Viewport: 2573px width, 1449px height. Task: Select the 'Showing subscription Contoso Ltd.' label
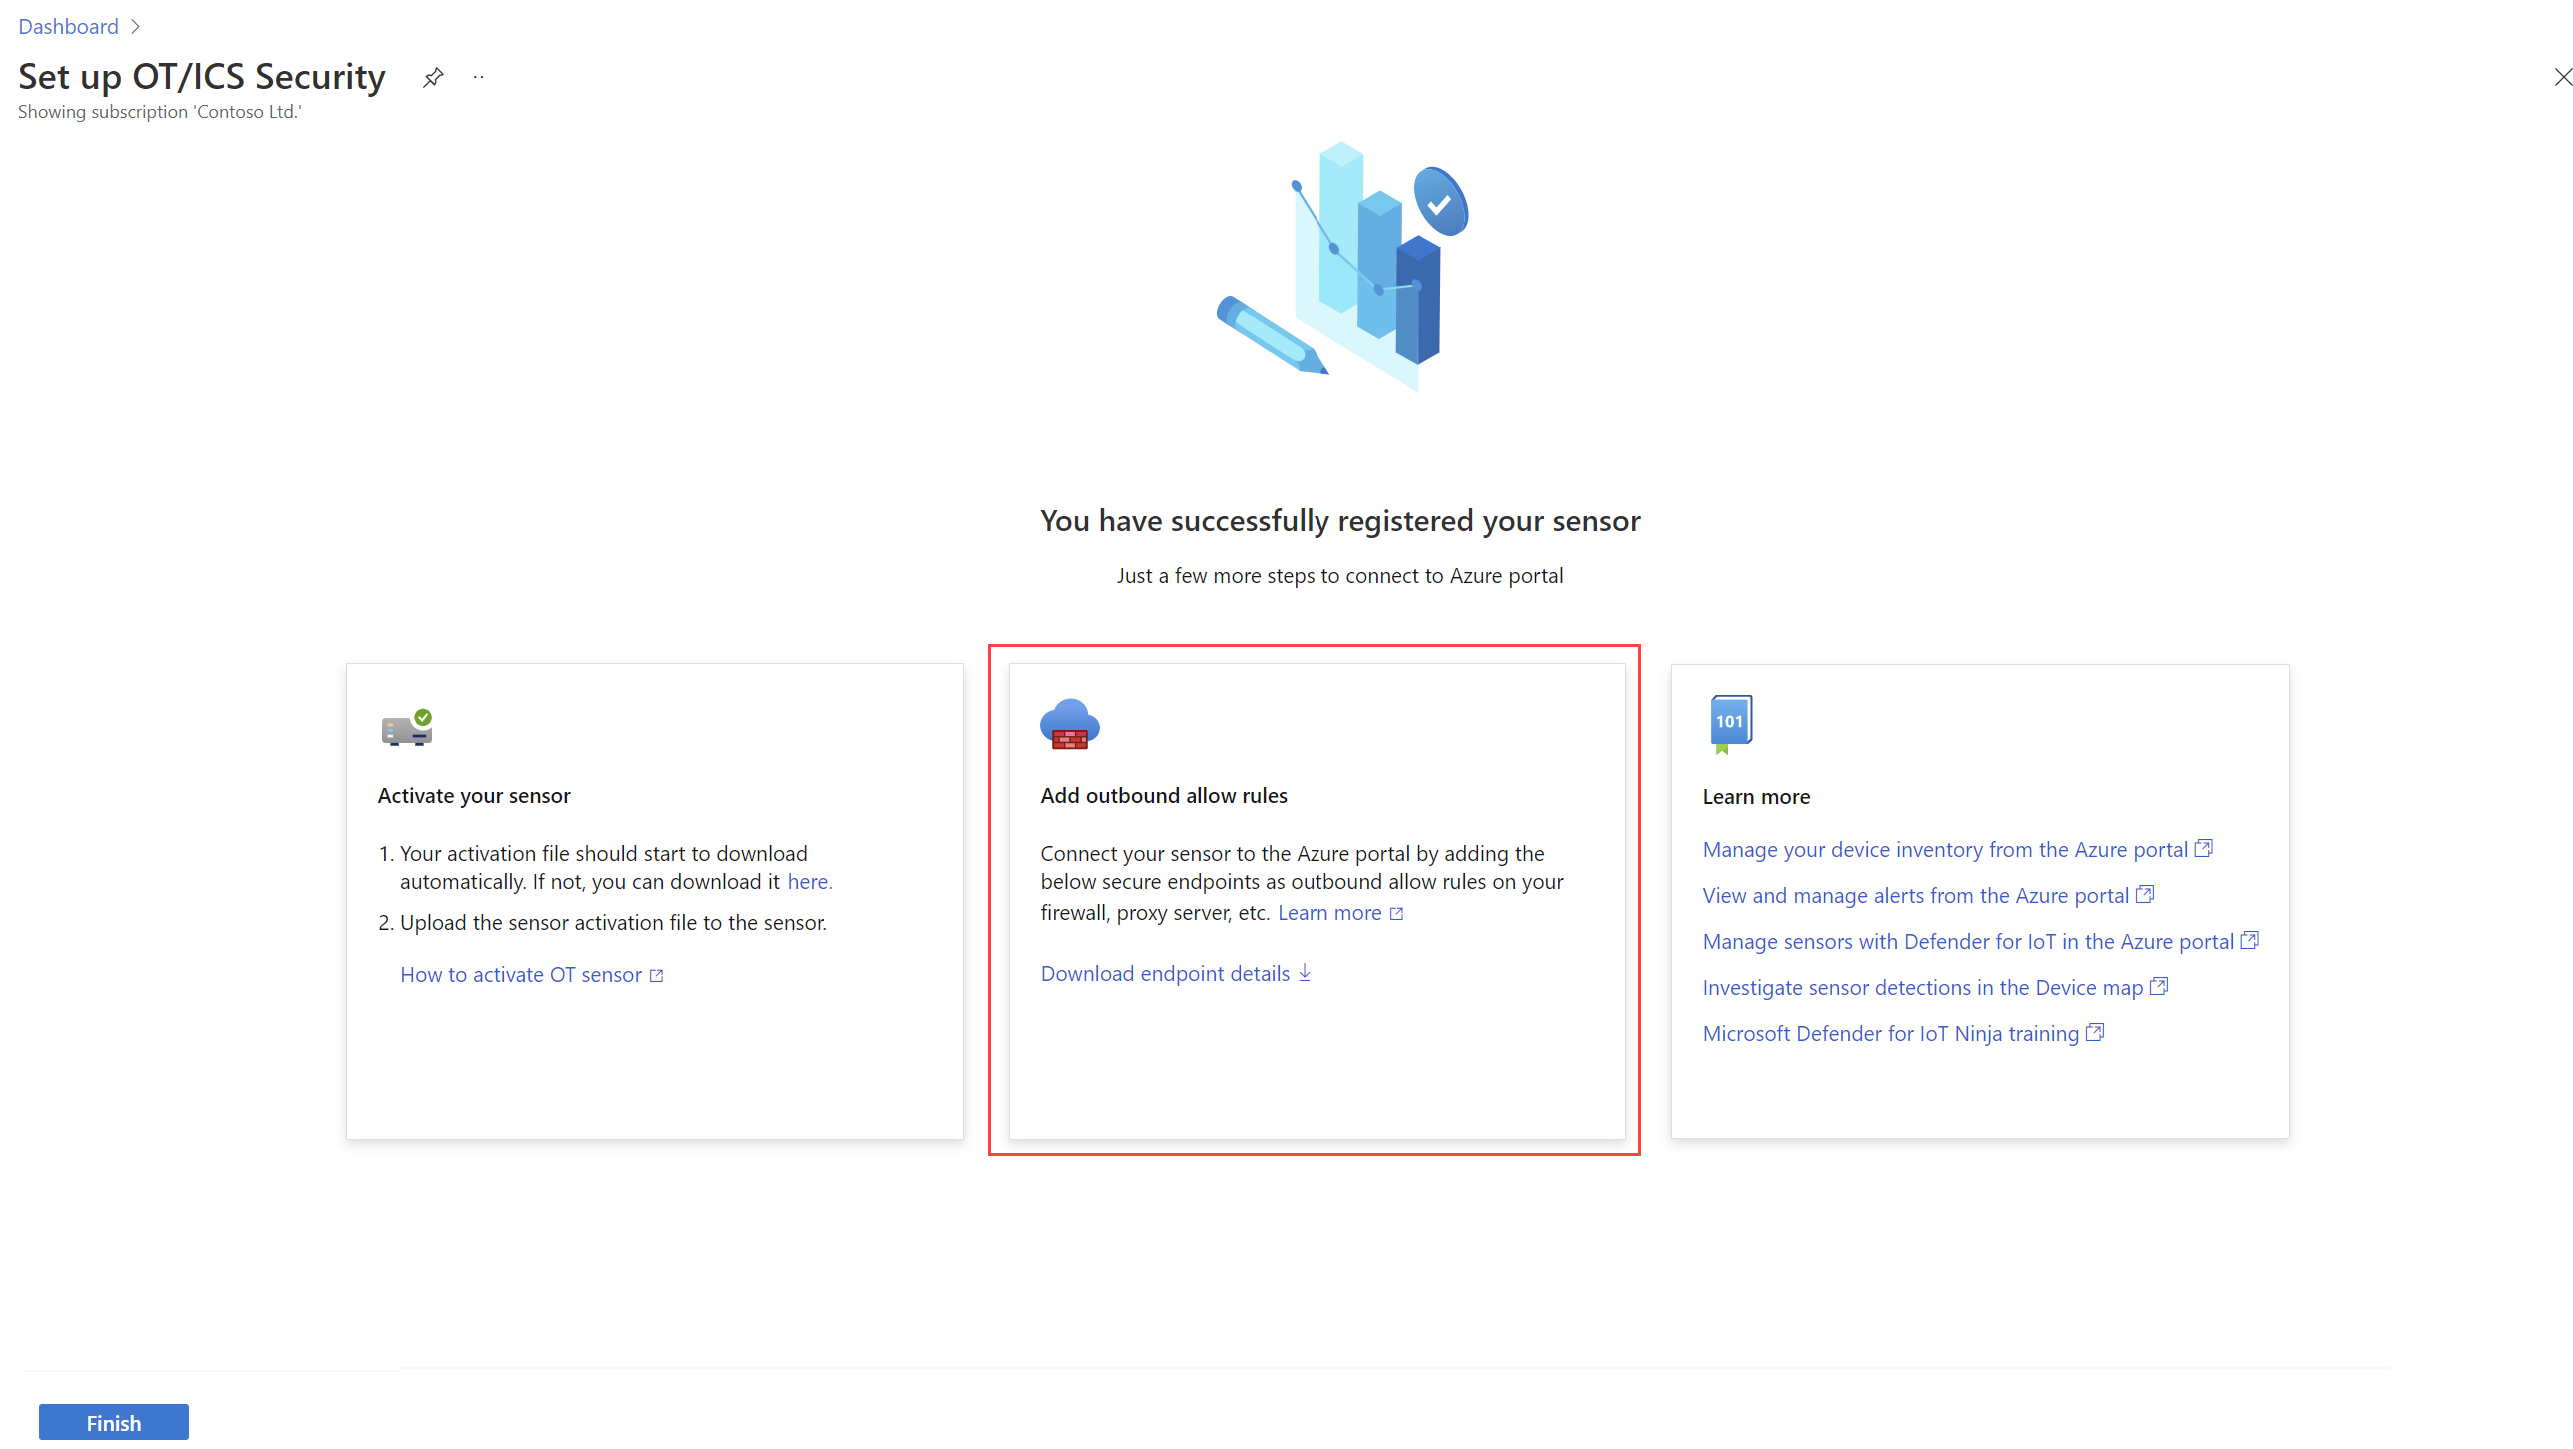[159, 111]
